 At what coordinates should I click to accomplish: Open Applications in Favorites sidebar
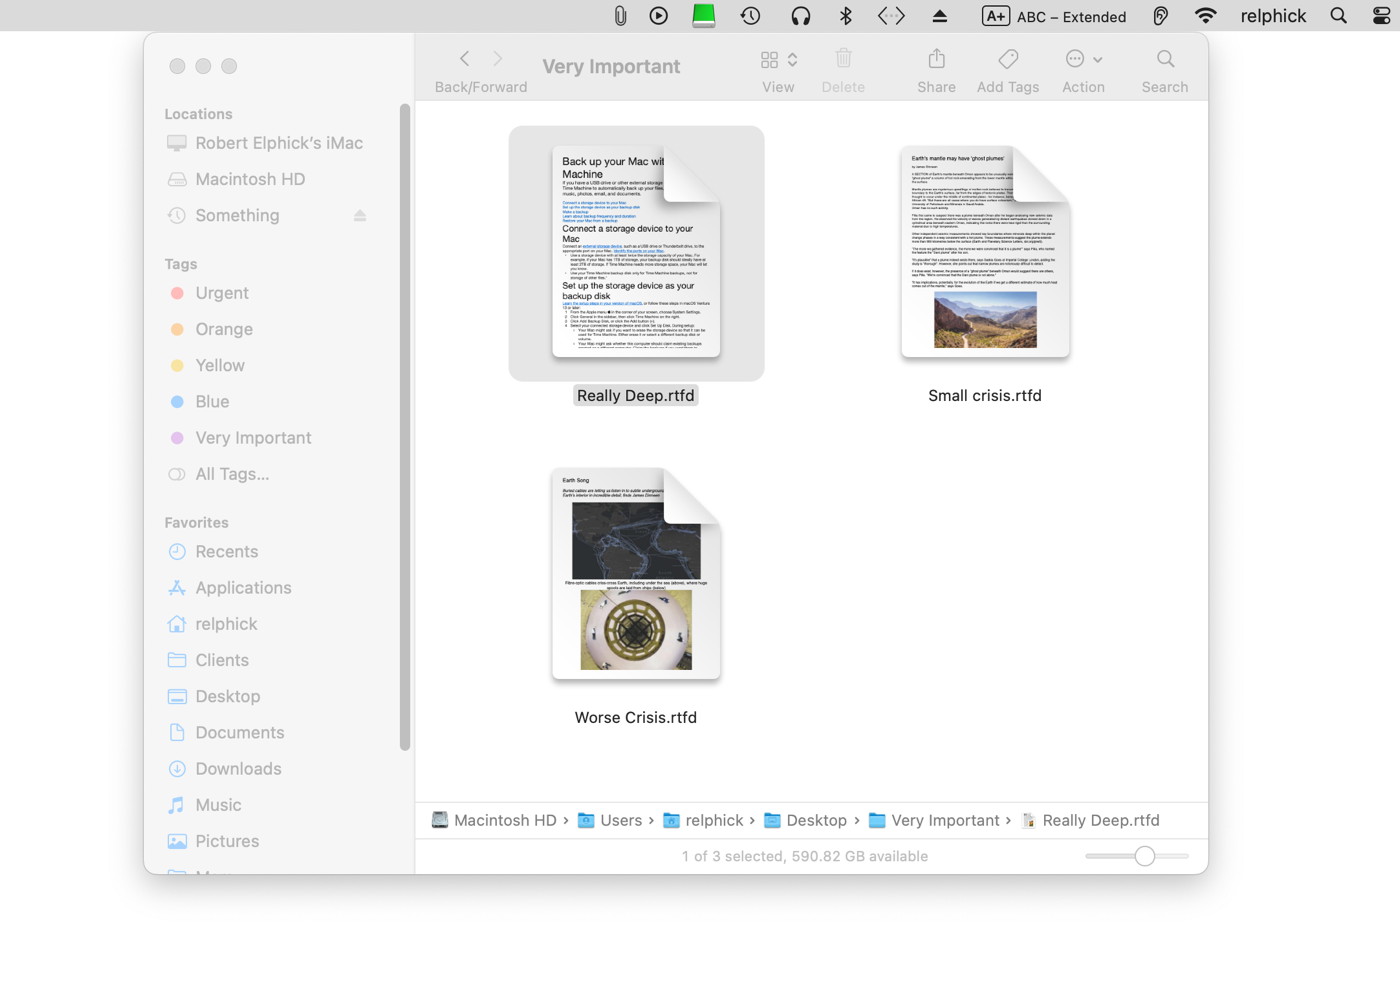(x=243, y=588)
